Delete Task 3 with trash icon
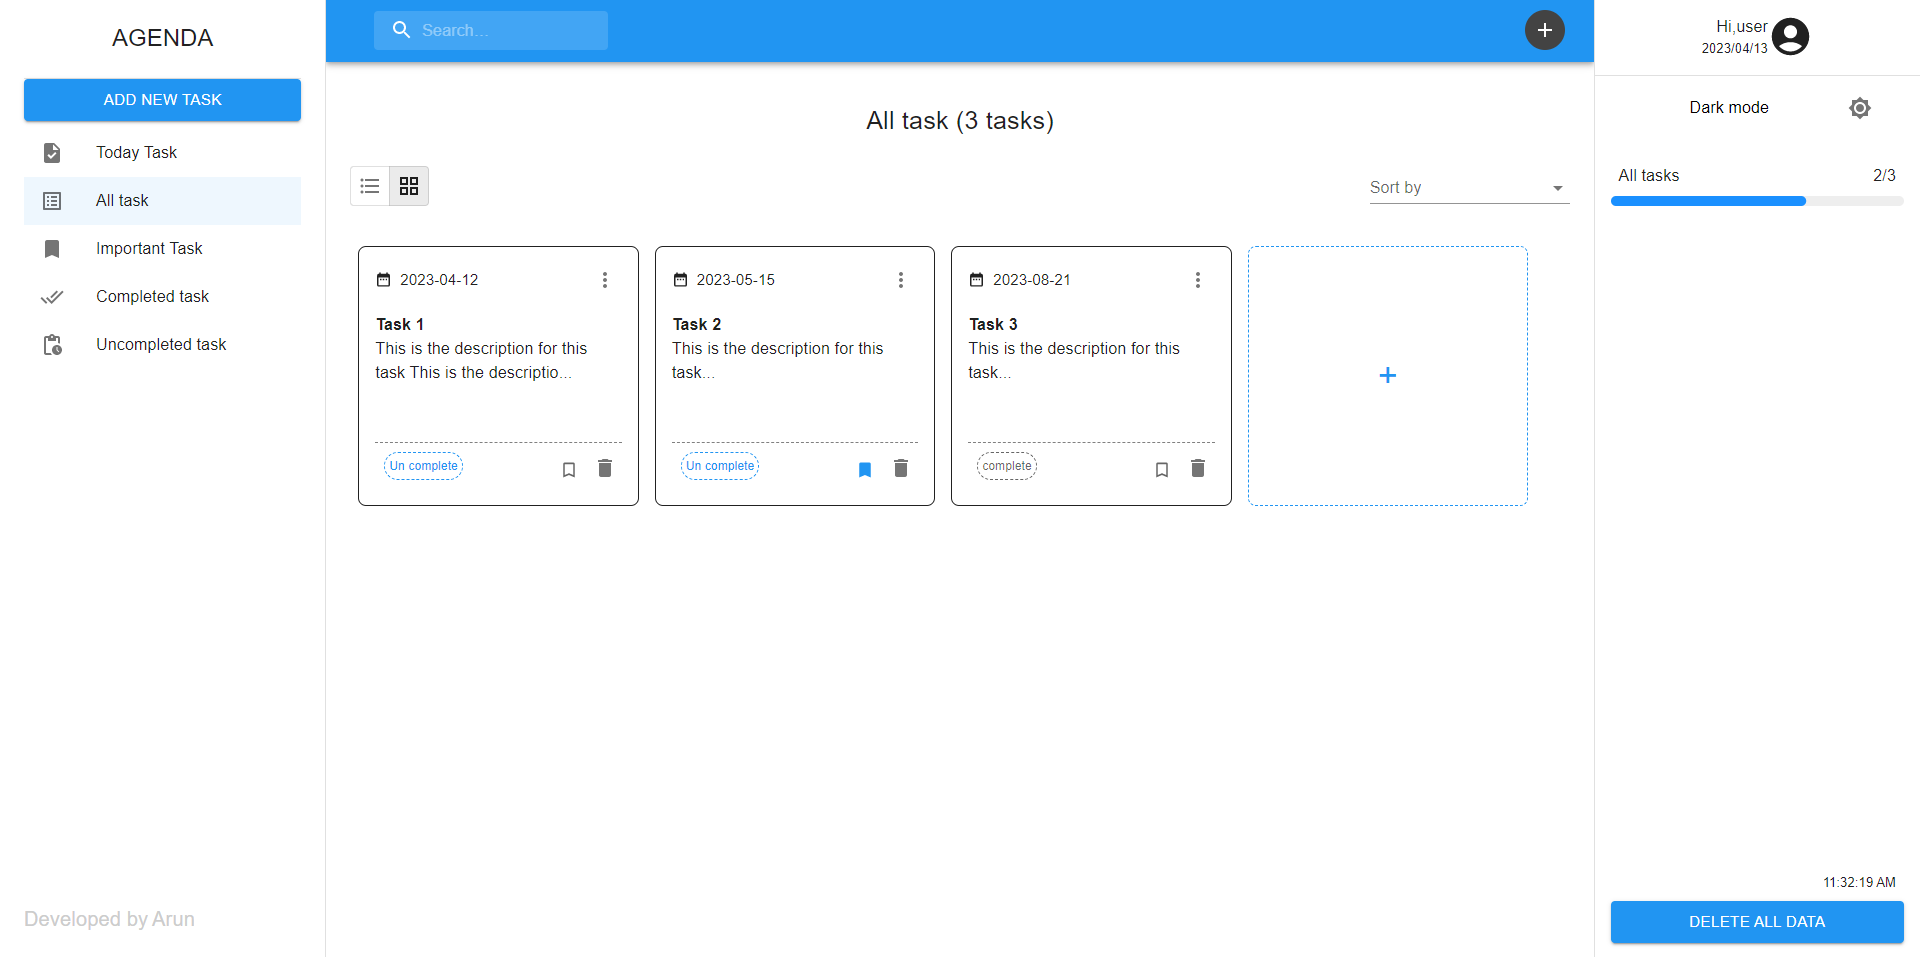The image size is (1920, 957). point(1198,468)
